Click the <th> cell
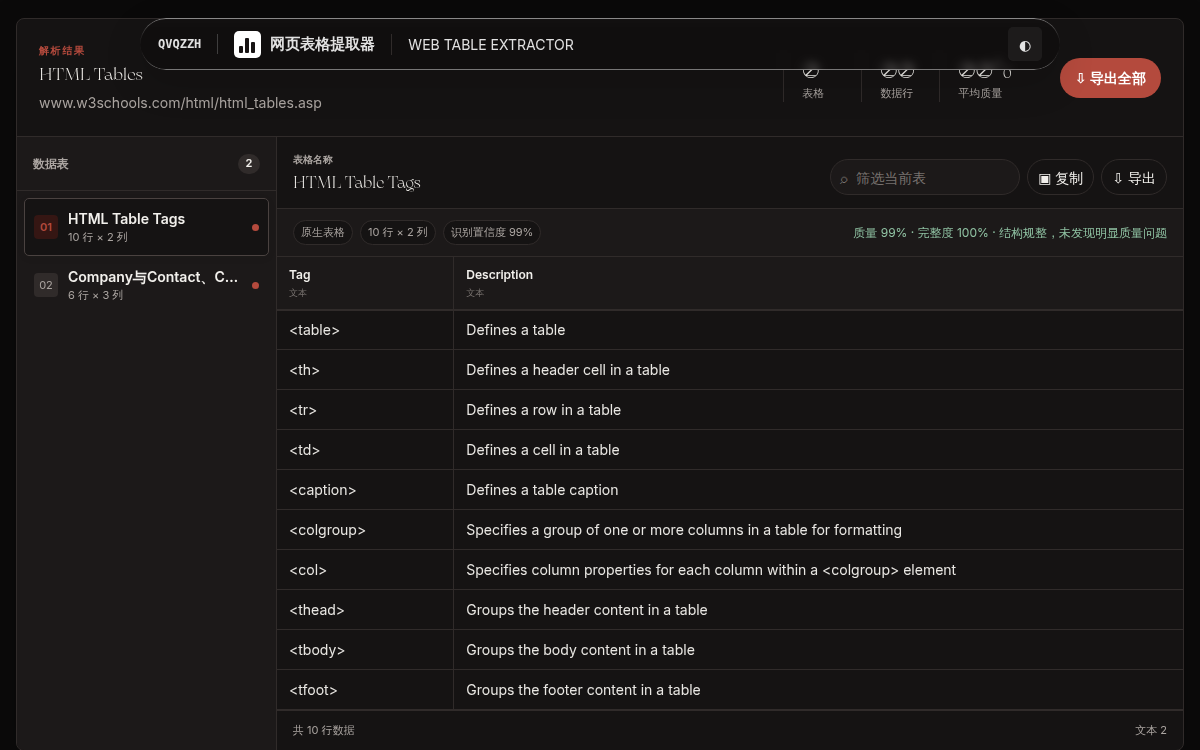 [365, 370]
